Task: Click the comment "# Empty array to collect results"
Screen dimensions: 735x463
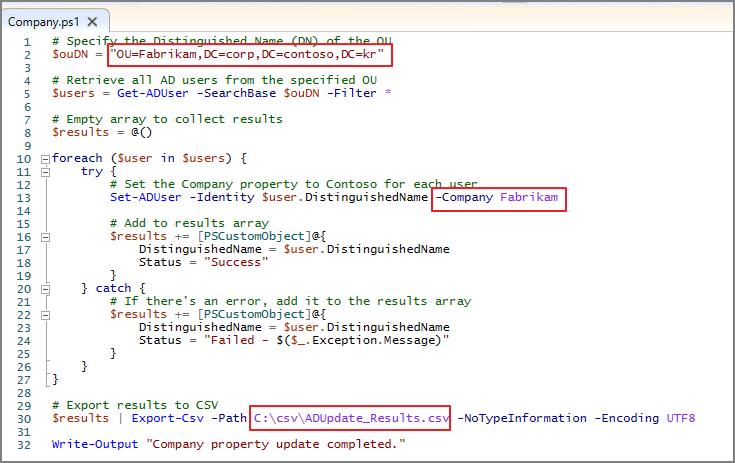Action: (x=167, y=119)
